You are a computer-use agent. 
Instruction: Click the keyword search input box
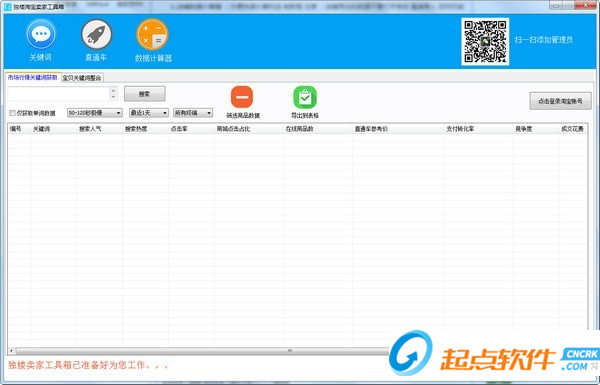click(x=59, y=94)
